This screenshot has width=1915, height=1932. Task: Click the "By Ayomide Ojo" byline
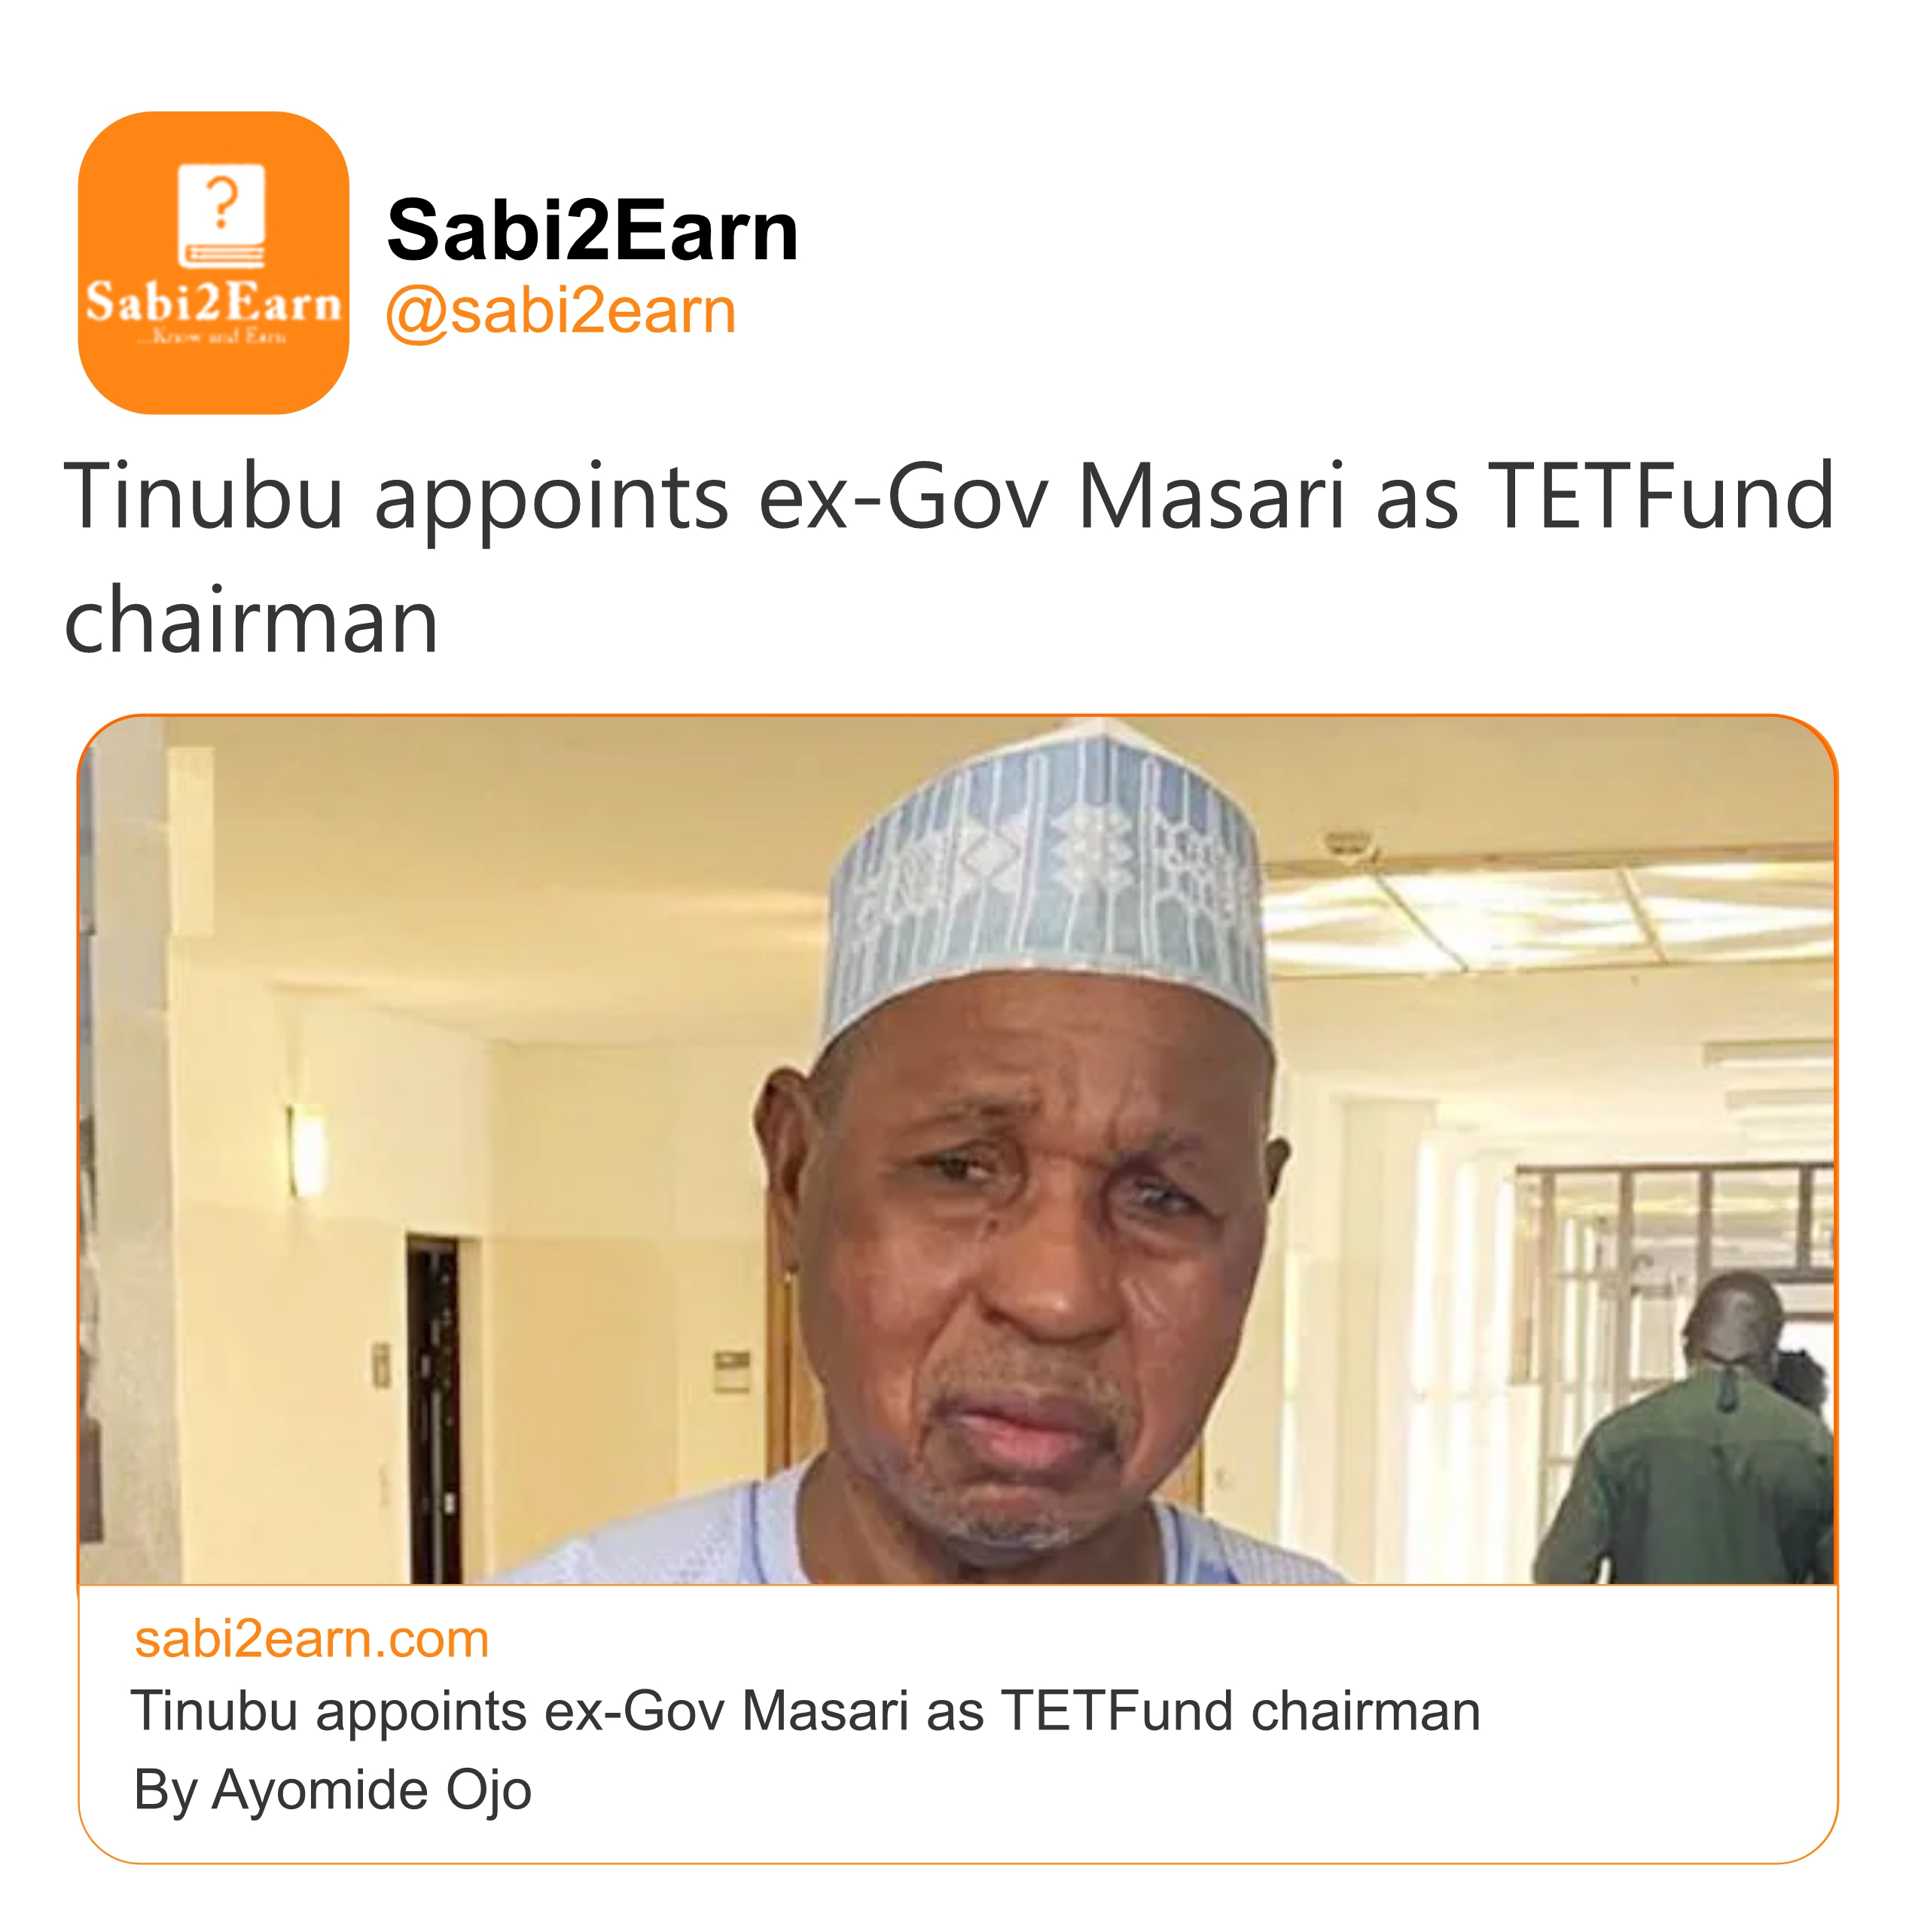coord(332,1790)
